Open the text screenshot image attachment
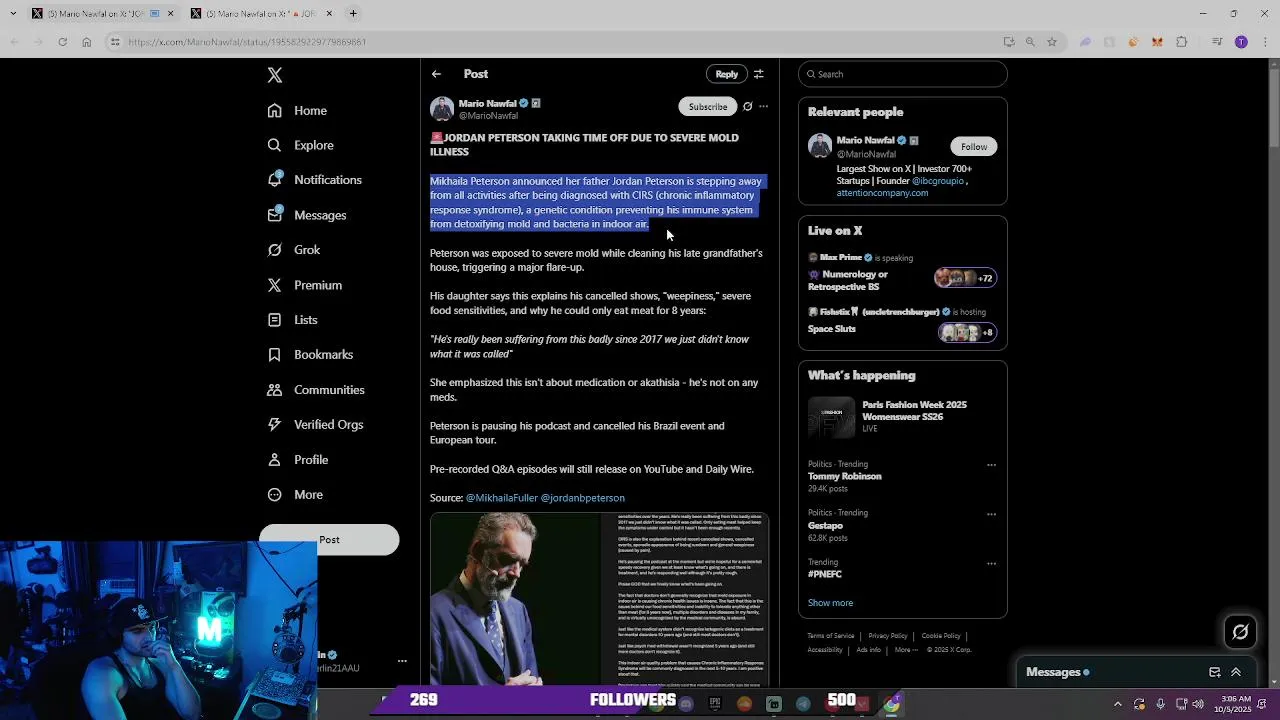The width and height of the screenshot is (1280, 720). tap(684, 600)
